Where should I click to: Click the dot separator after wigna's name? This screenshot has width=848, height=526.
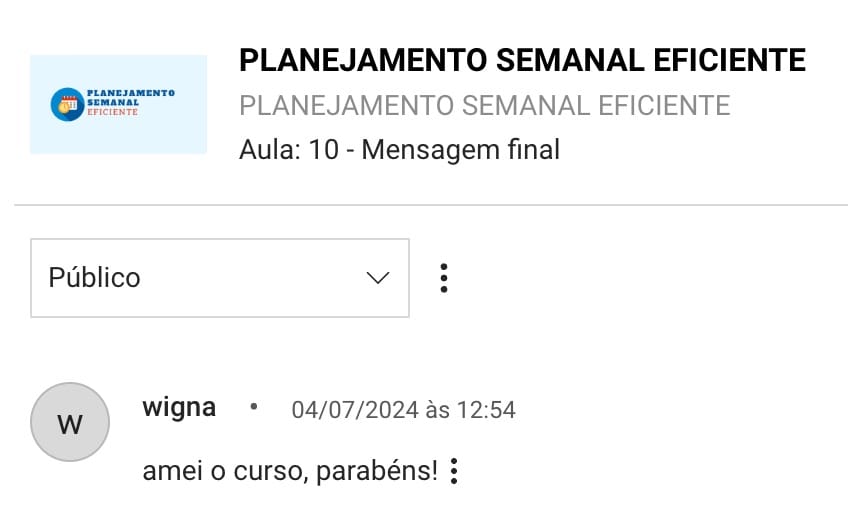(x=254, y=407)
